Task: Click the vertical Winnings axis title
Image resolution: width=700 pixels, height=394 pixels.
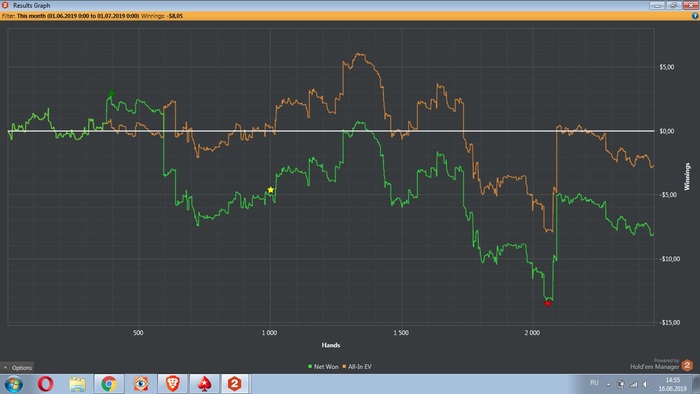Action: click(687, 177)
